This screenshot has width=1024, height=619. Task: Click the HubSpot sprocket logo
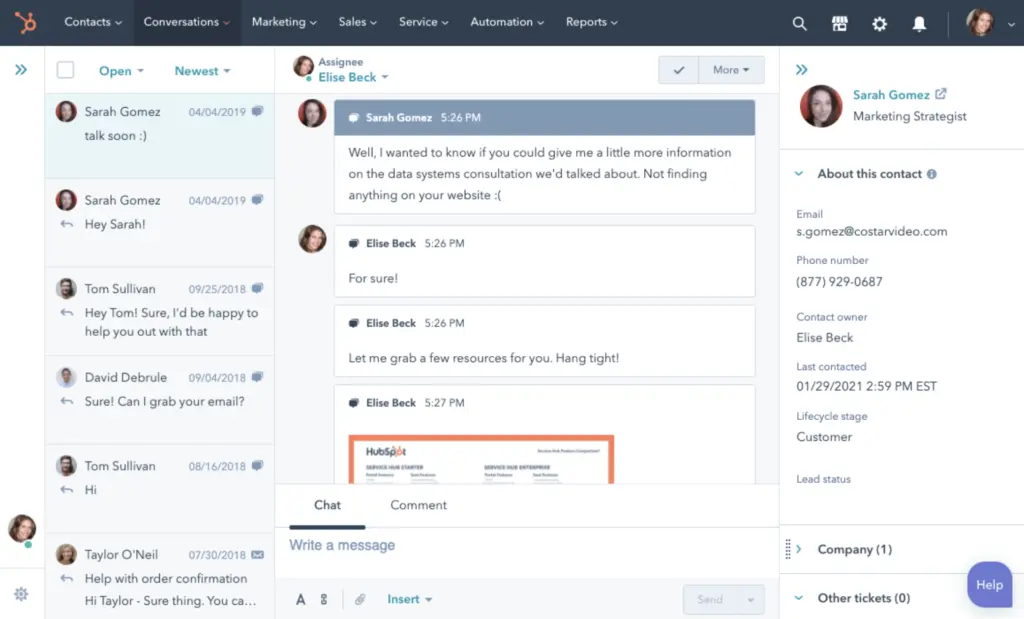[x=24, y=22]
